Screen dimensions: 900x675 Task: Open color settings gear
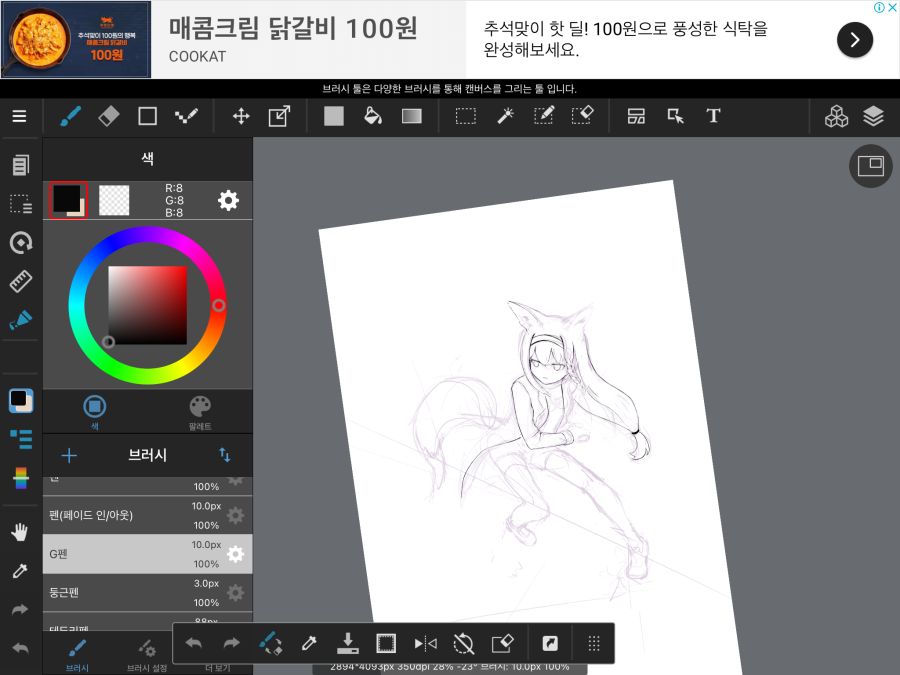[228, 200]
